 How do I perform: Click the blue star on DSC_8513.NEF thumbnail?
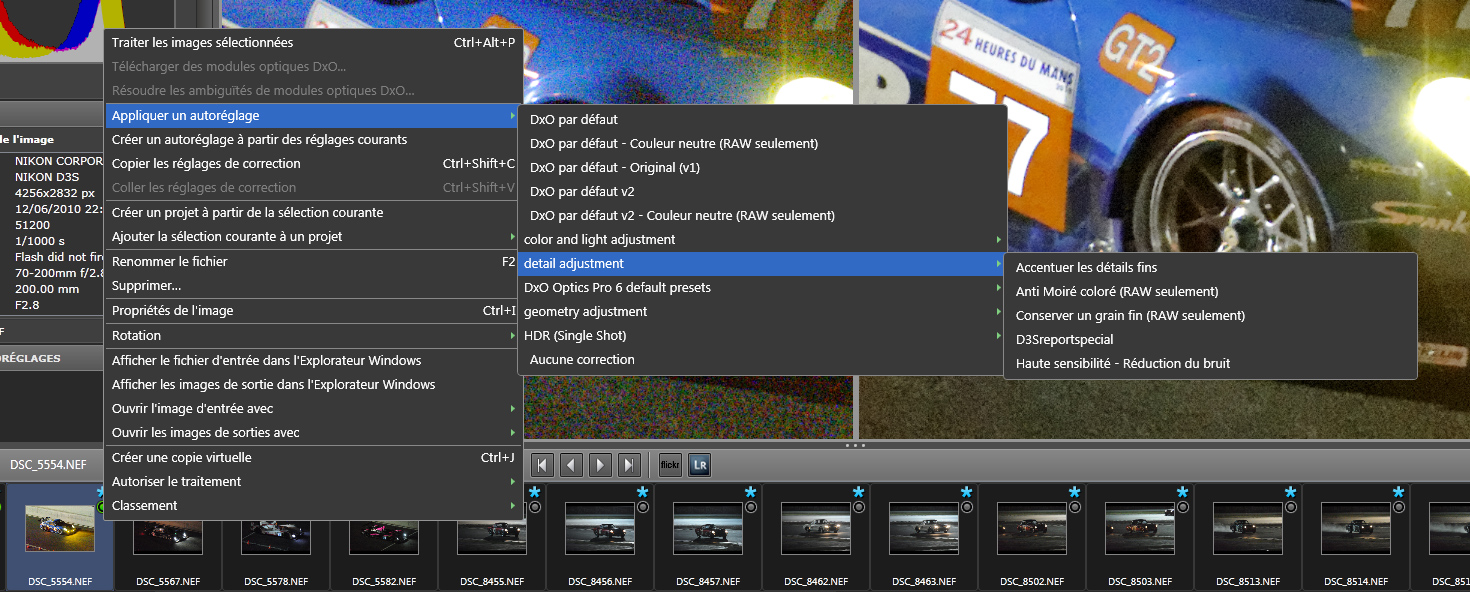click(1290, 493)
